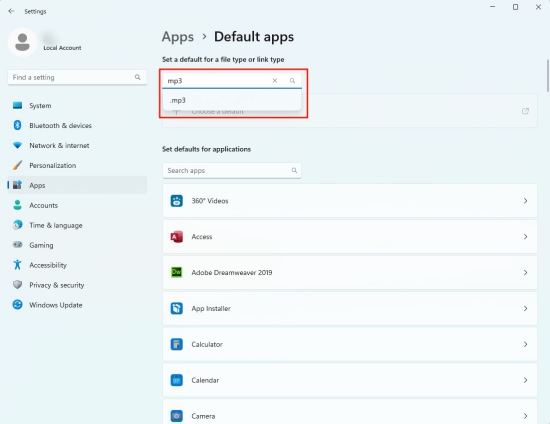Click the App Installer icon
Image resolution: width=550 pixels, height=424 pixels.
(176, 308)
